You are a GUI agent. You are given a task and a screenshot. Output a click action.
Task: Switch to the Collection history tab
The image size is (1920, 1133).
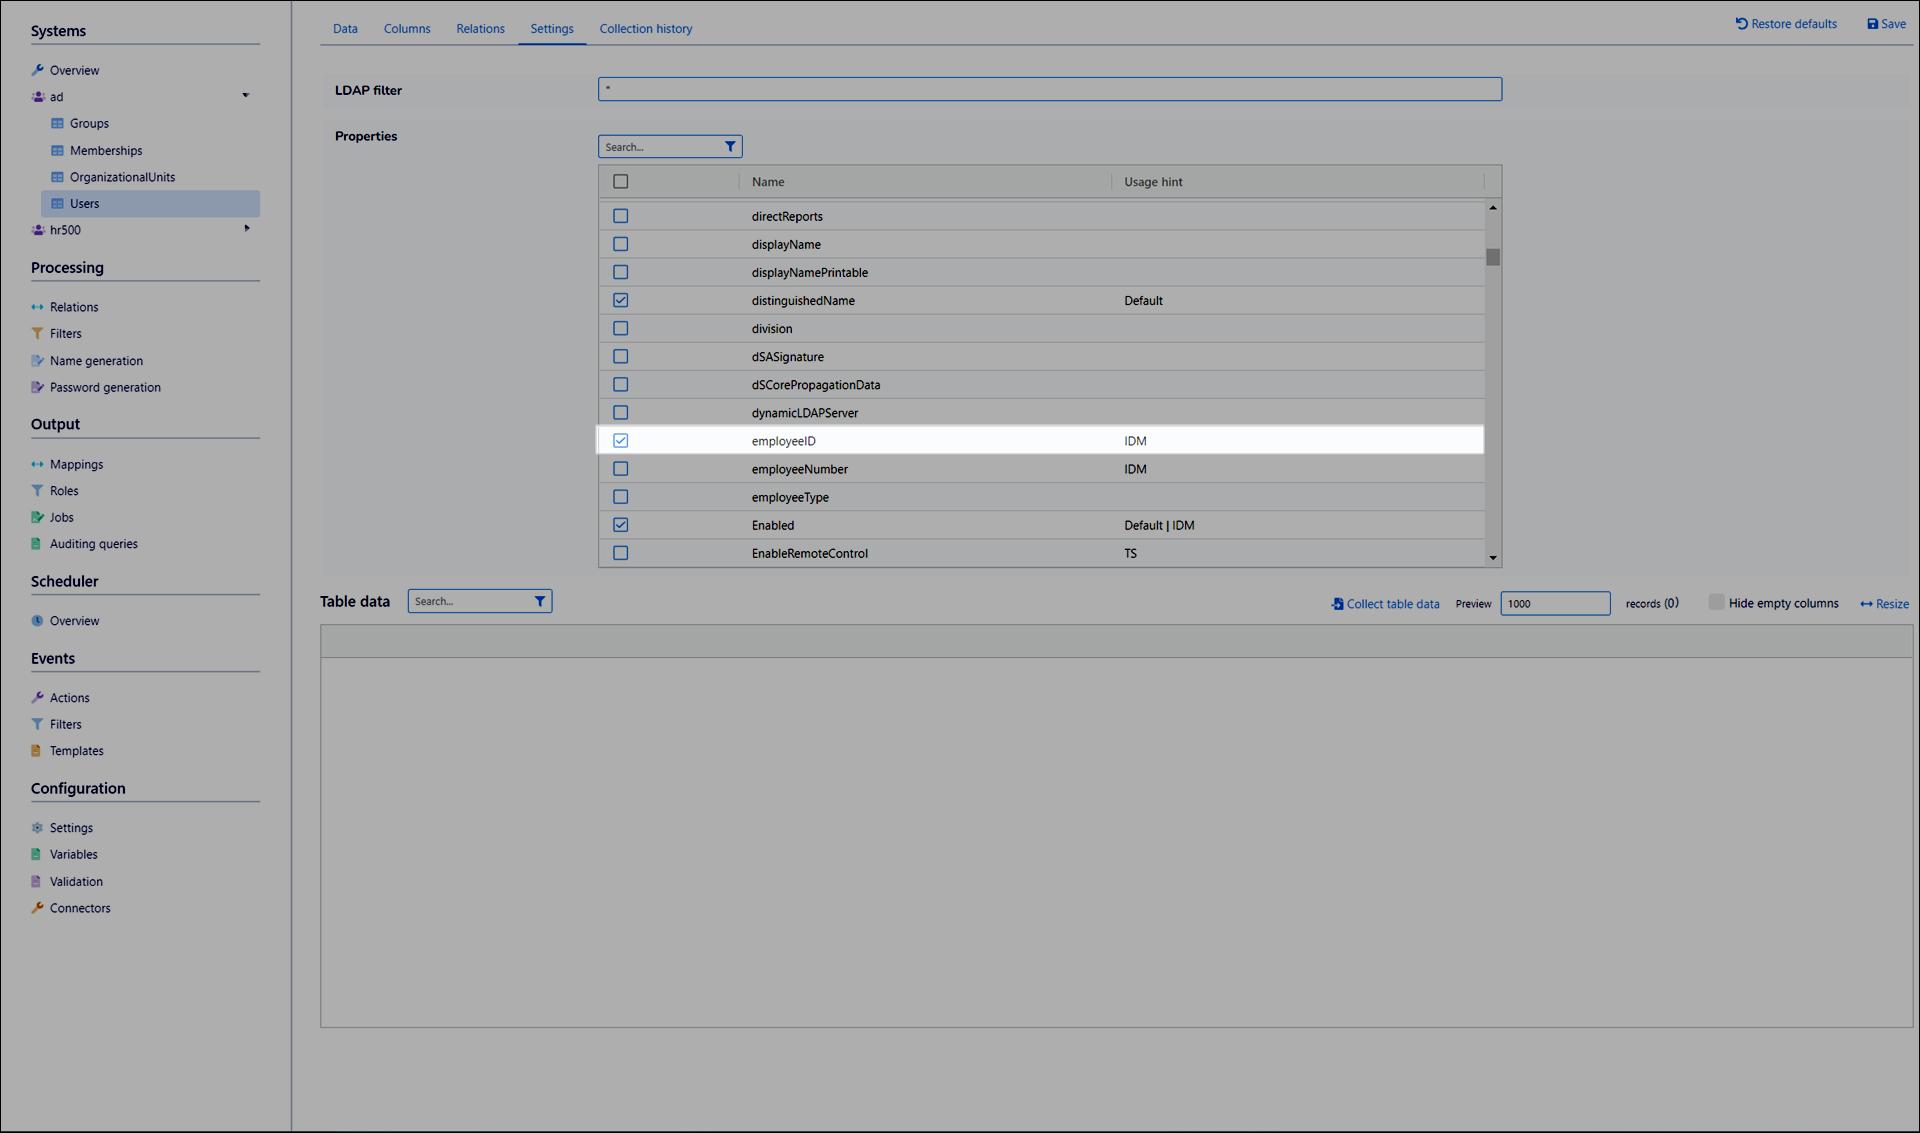645,29
